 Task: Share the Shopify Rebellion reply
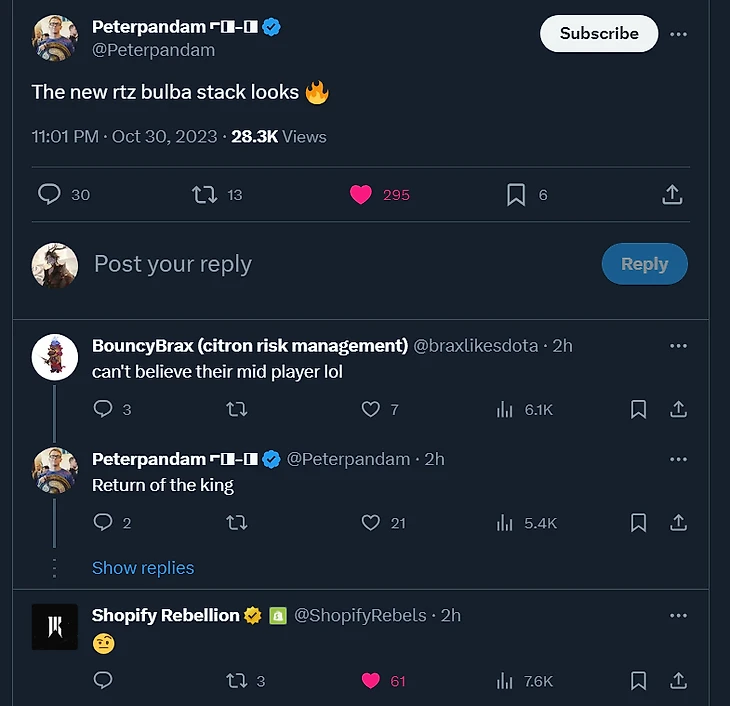(678, 681)
